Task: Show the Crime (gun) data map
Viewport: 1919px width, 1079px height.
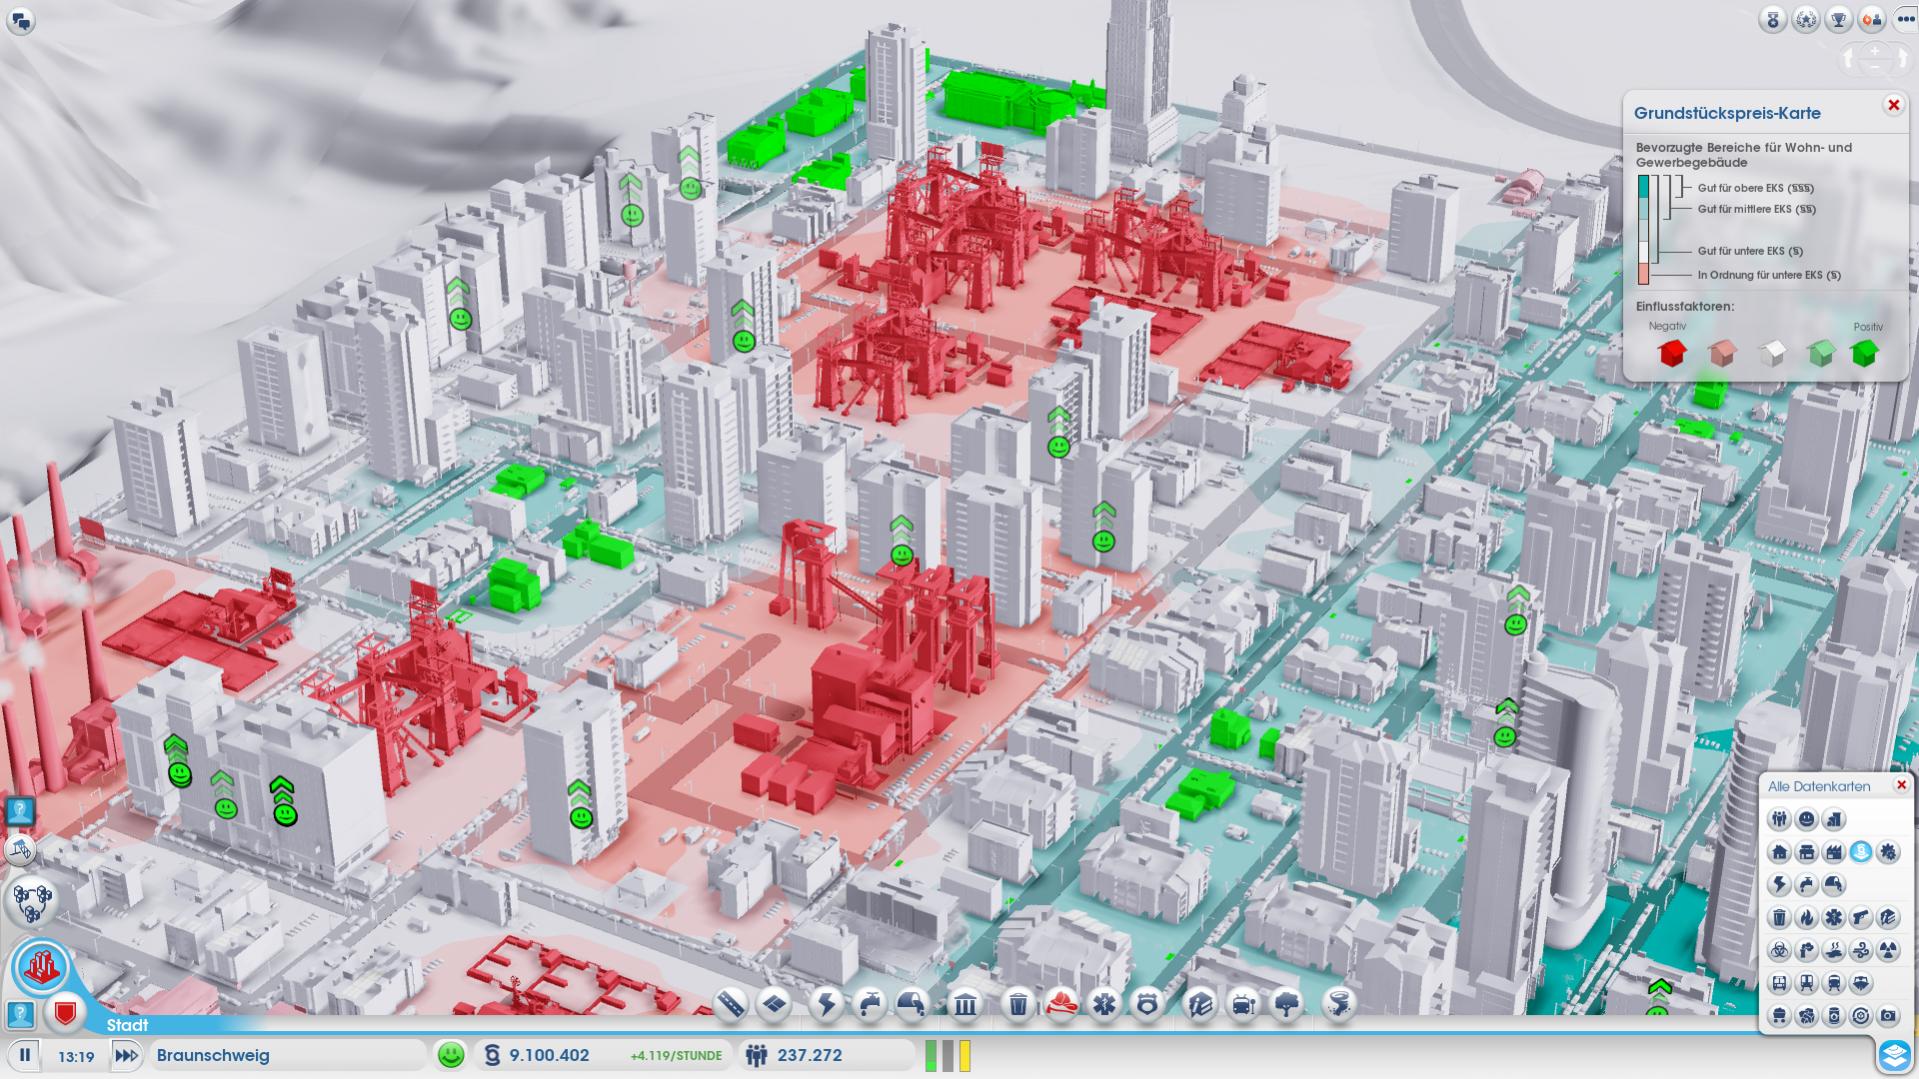Action: pos(1860,917)
